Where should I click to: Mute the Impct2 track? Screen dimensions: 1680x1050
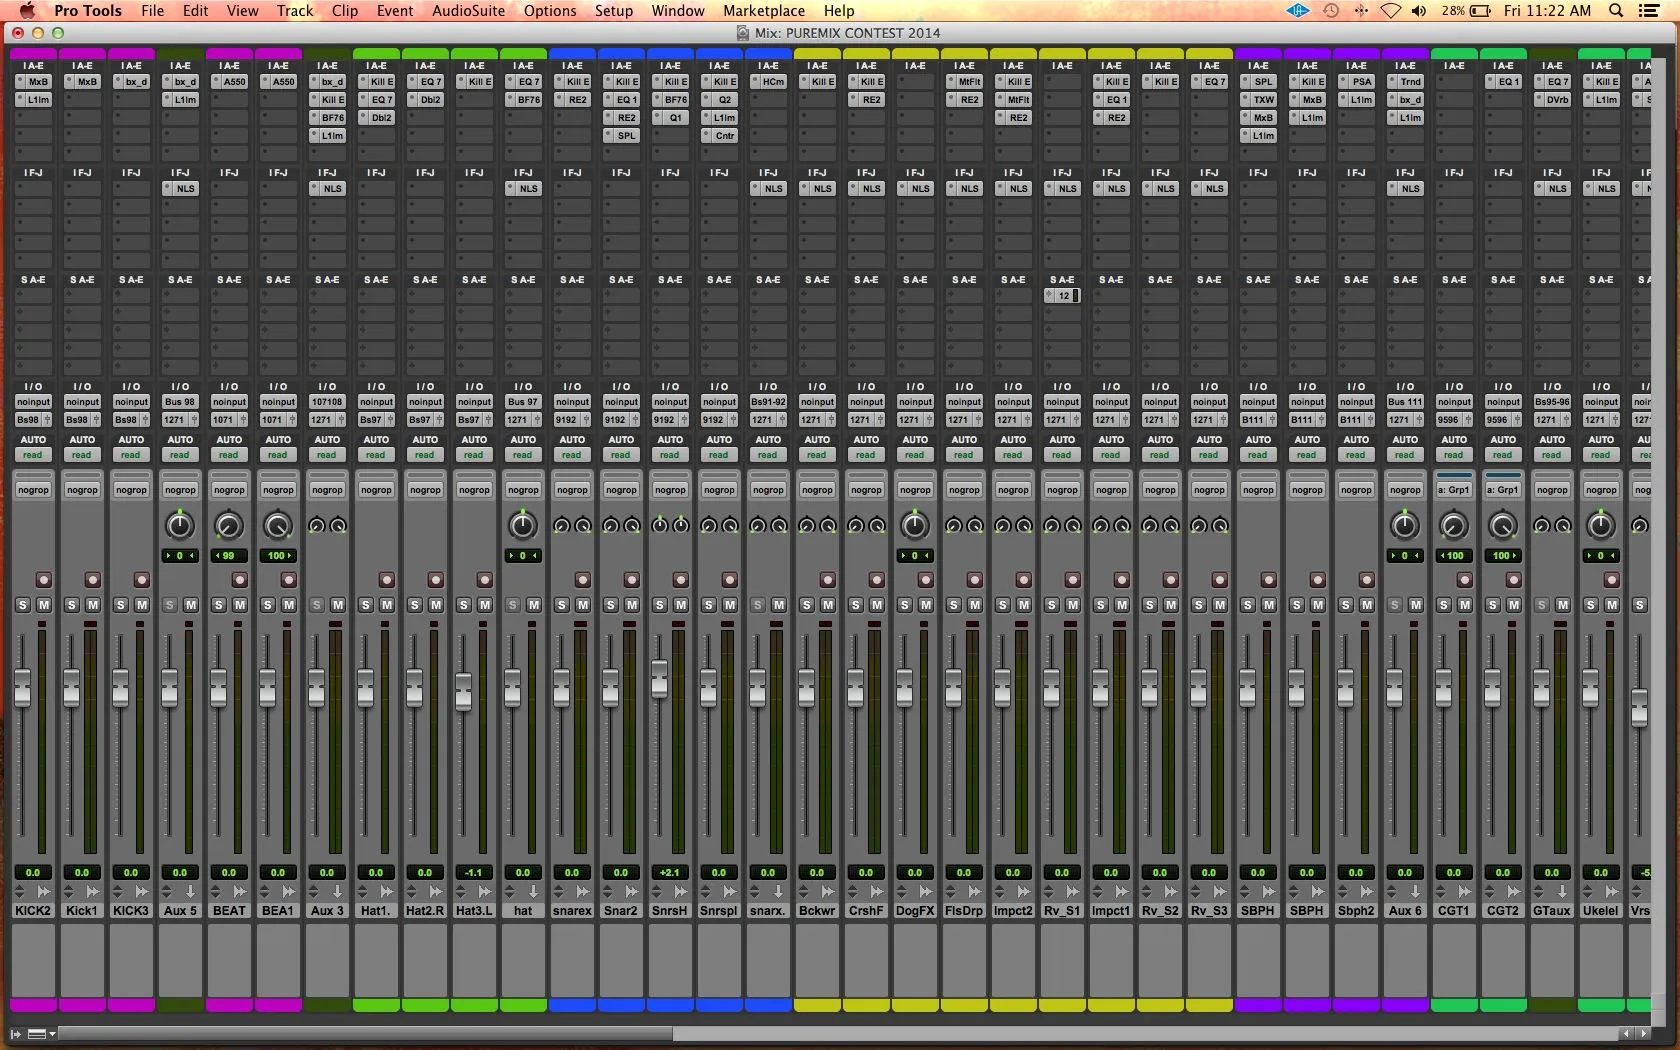click(x=1024, y=605)
